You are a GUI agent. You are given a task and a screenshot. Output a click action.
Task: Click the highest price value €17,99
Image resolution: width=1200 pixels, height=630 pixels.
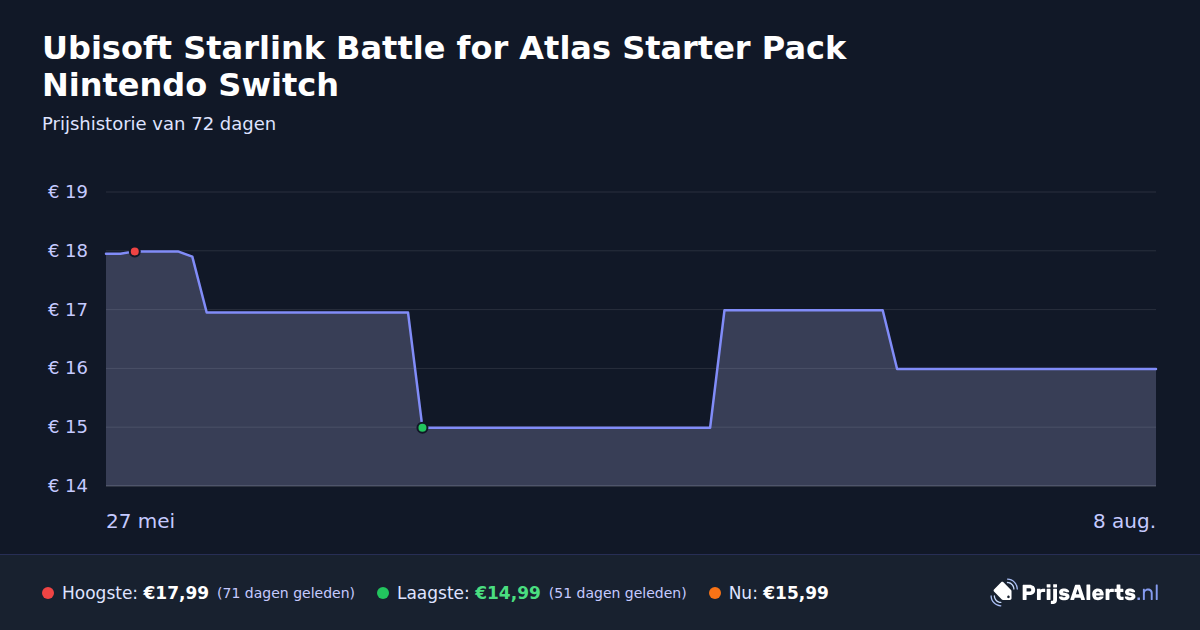click(176, 593)
